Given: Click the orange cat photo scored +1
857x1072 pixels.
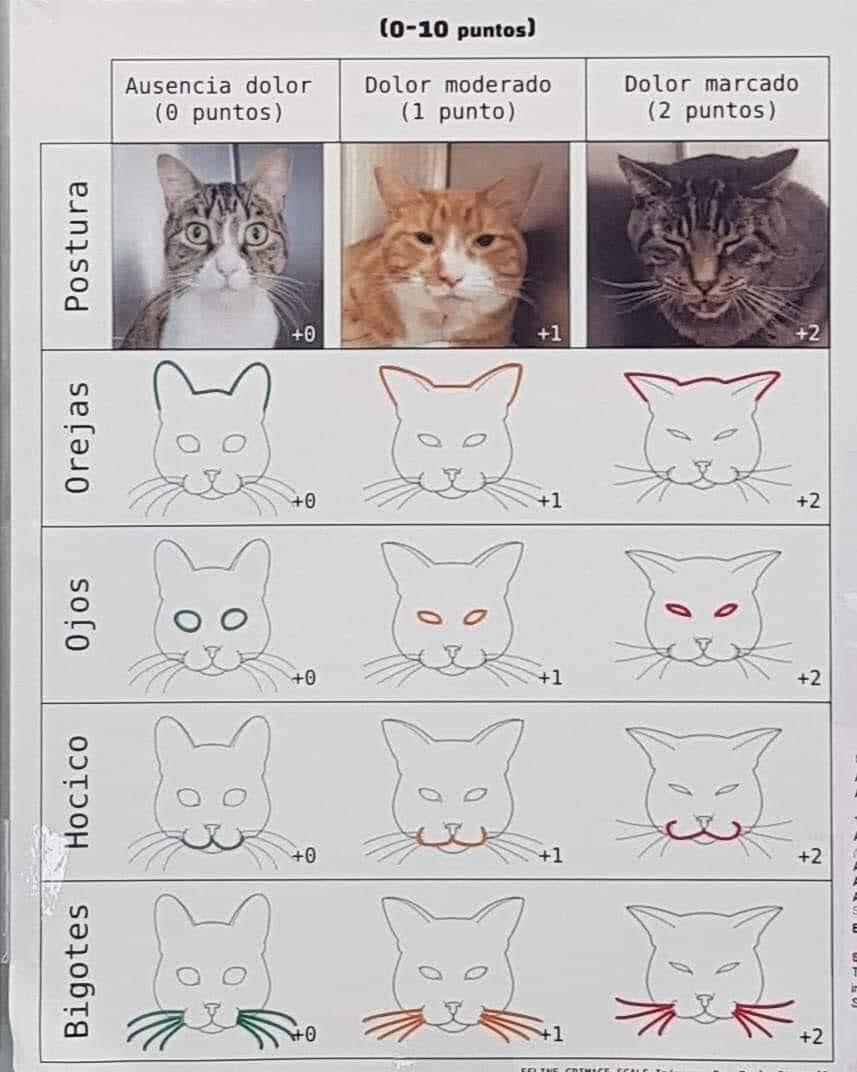Looking at the screenshot, I should (455, 245).
